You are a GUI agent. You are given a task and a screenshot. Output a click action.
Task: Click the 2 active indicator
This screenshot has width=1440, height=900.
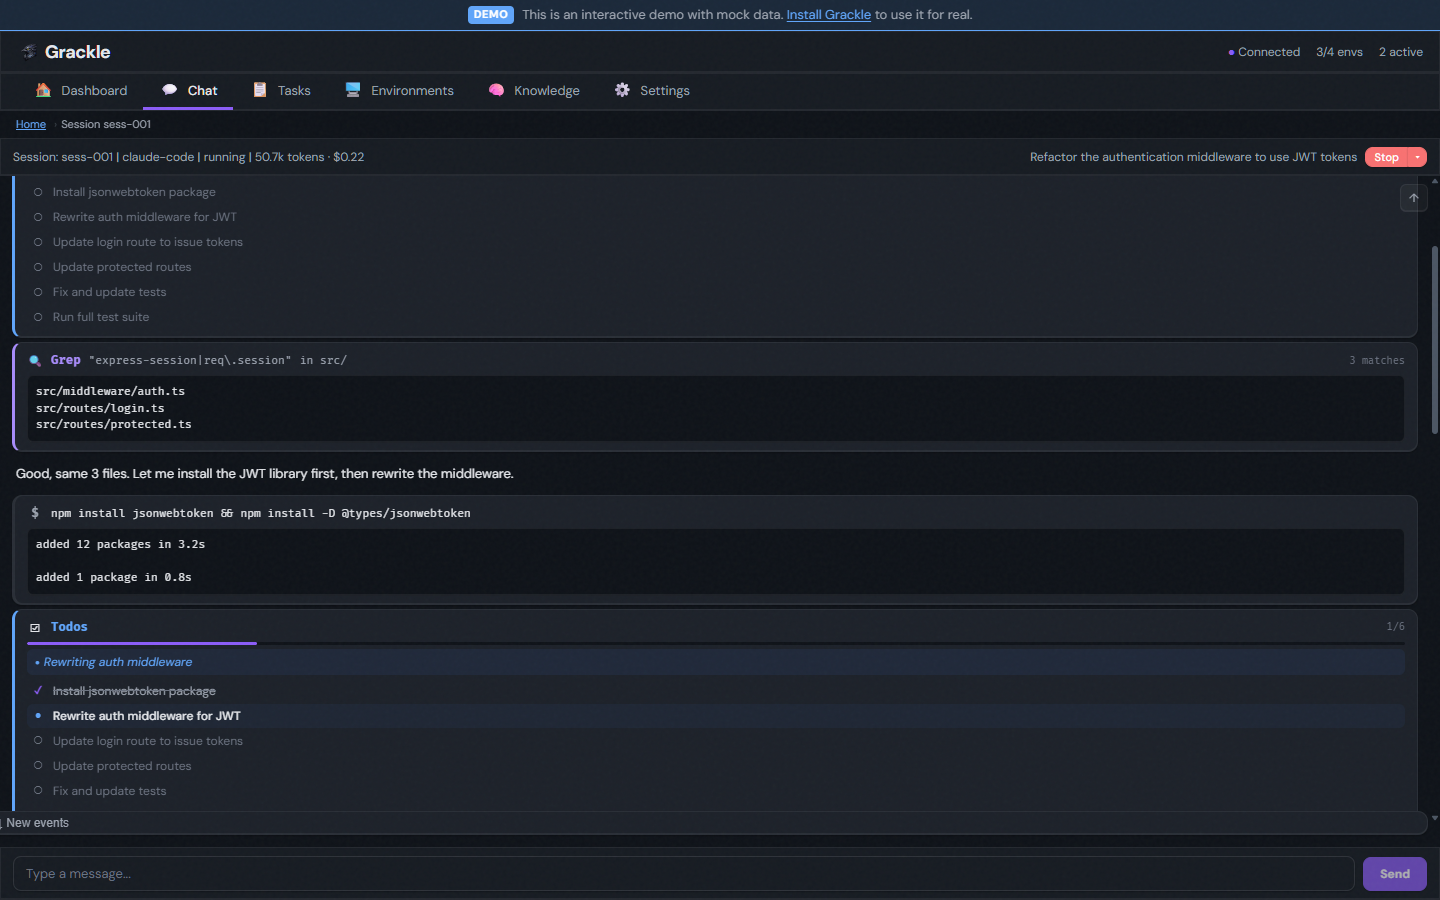tap(1401, 52)
